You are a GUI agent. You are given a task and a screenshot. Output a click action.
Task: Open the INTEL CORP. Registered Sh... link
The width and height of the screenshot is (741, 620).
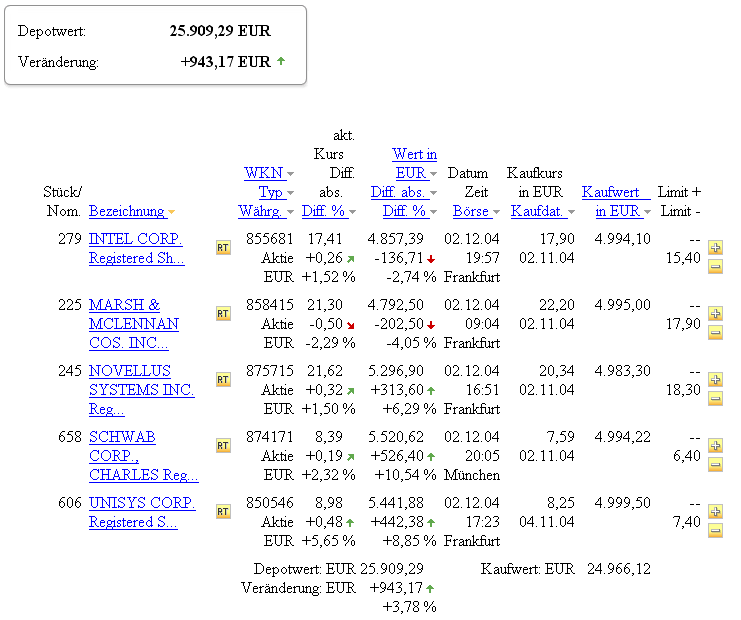pos(136,248)
